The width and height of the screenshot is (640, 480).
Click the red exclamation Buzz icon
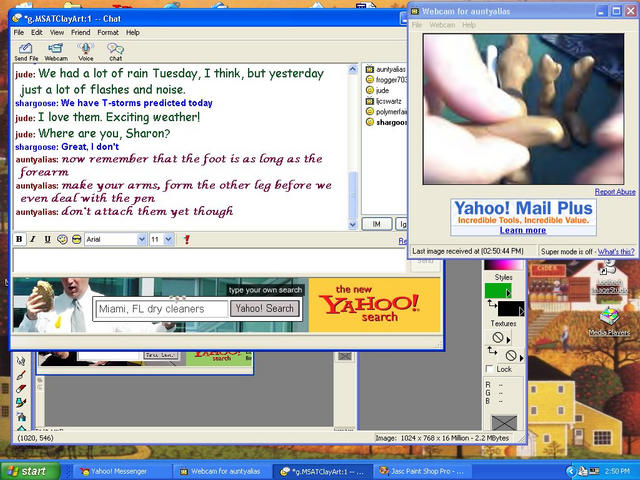pos(187,239)
